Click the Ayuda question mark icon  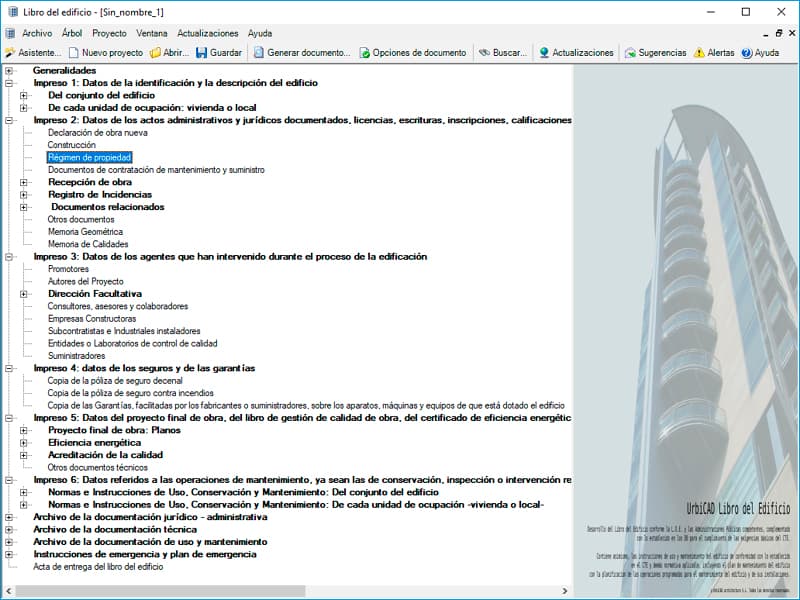747,53
